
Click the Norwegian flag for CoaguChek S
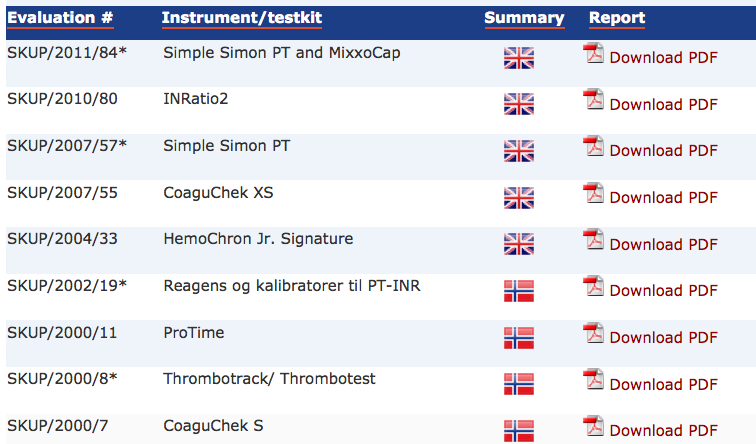coord(519,431)
